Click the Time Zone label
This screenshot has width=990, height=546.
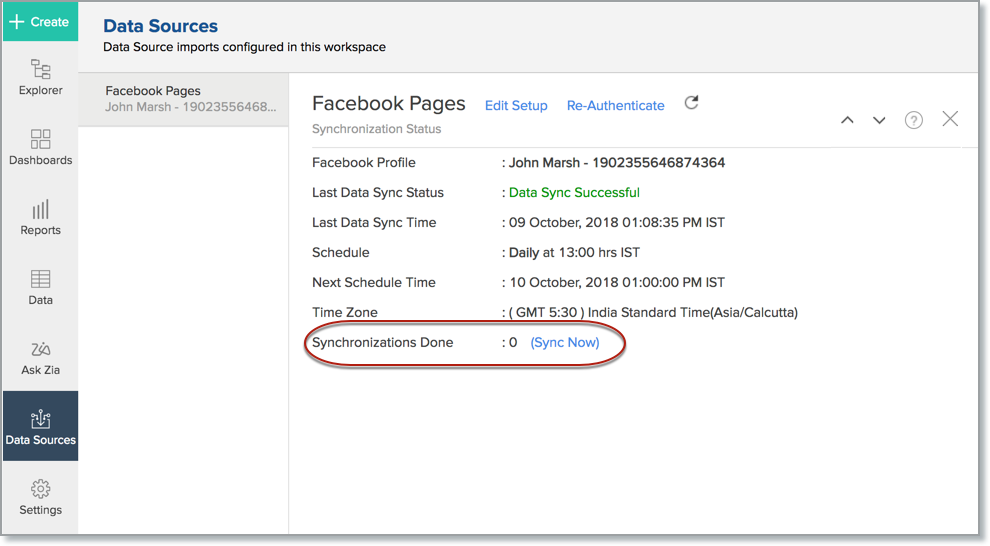tap(345, 312)
